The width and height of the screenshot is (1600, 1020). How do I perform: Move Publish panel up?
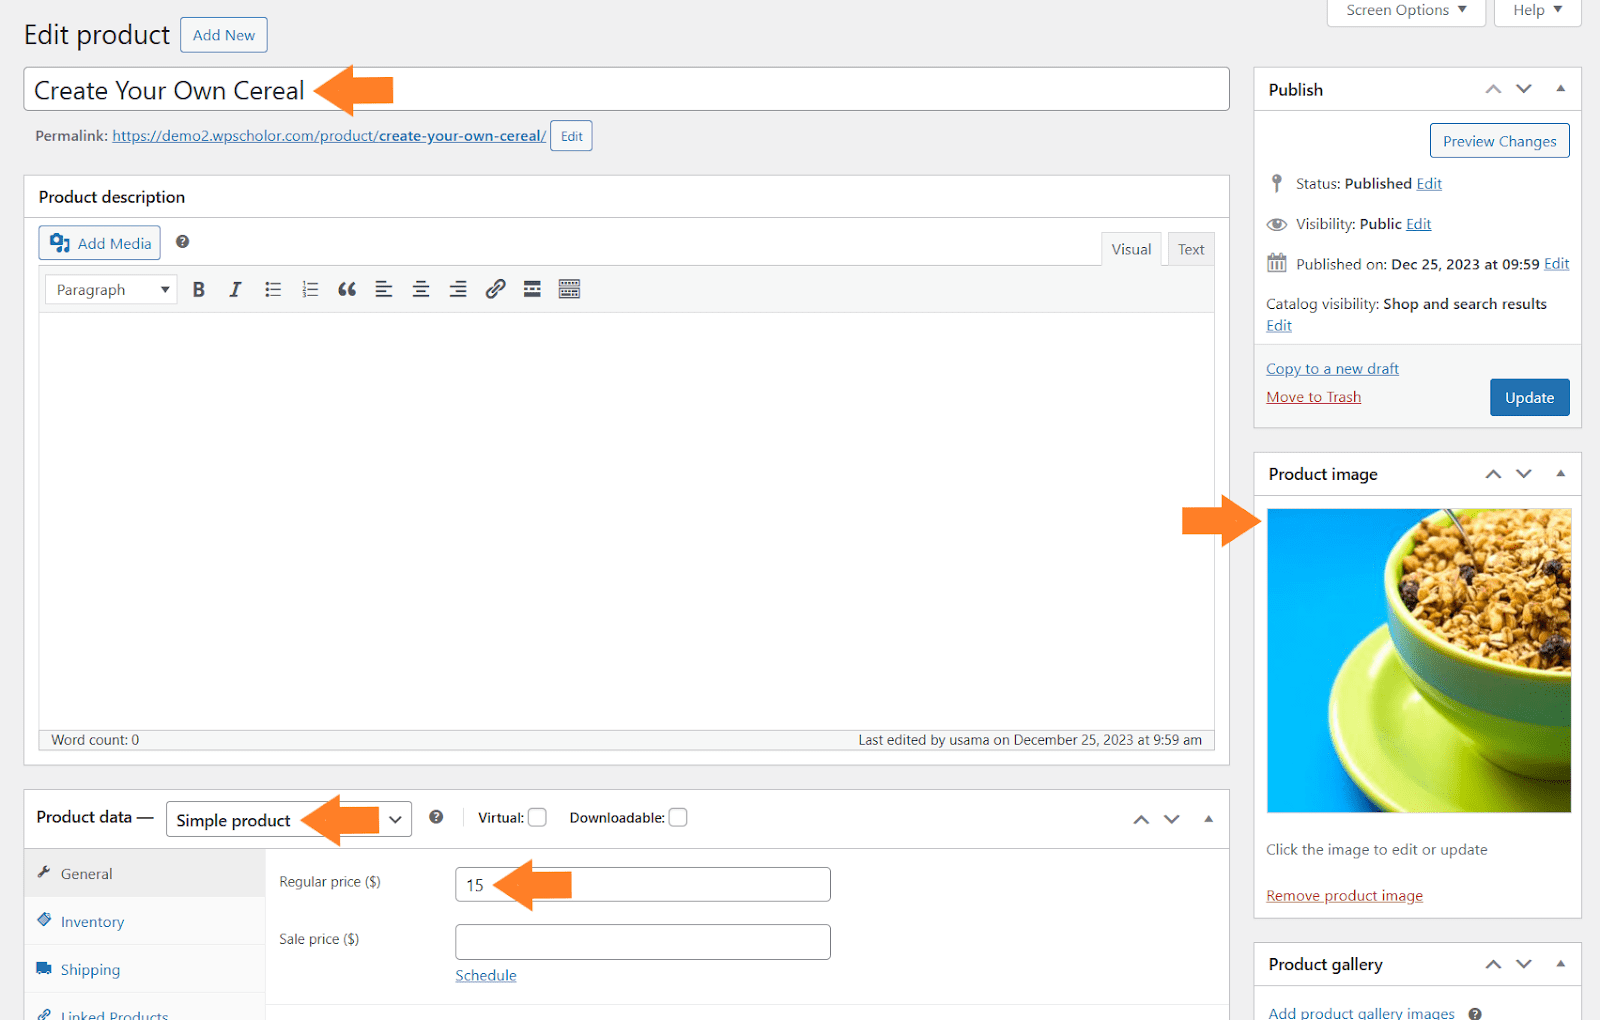[1493, 89]
